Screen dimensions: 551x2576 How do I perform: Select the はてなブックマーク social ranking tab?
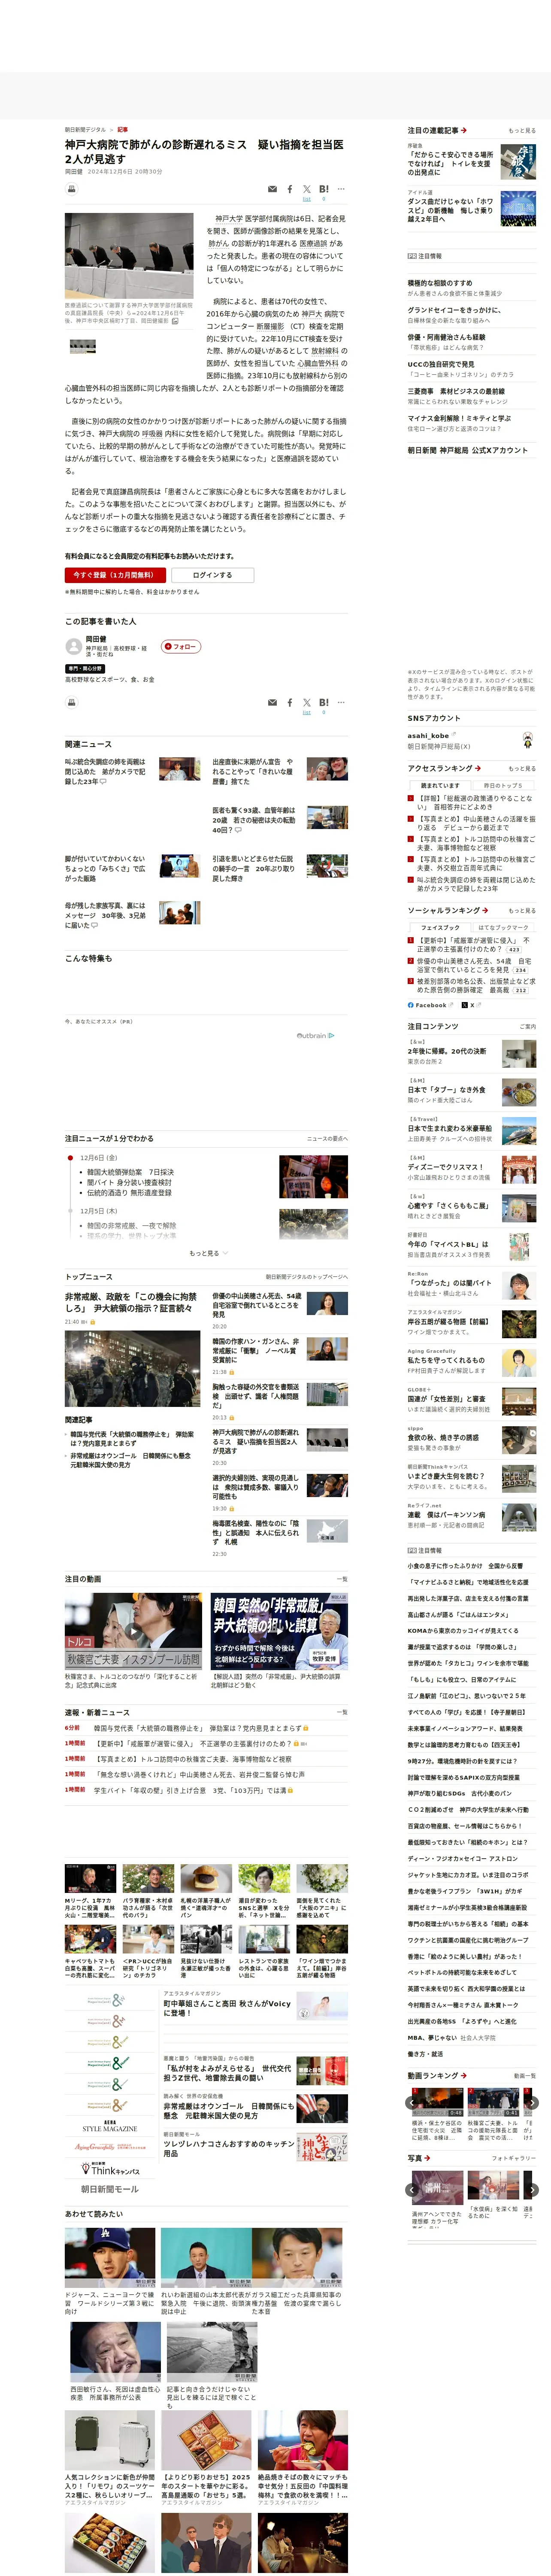503,927
